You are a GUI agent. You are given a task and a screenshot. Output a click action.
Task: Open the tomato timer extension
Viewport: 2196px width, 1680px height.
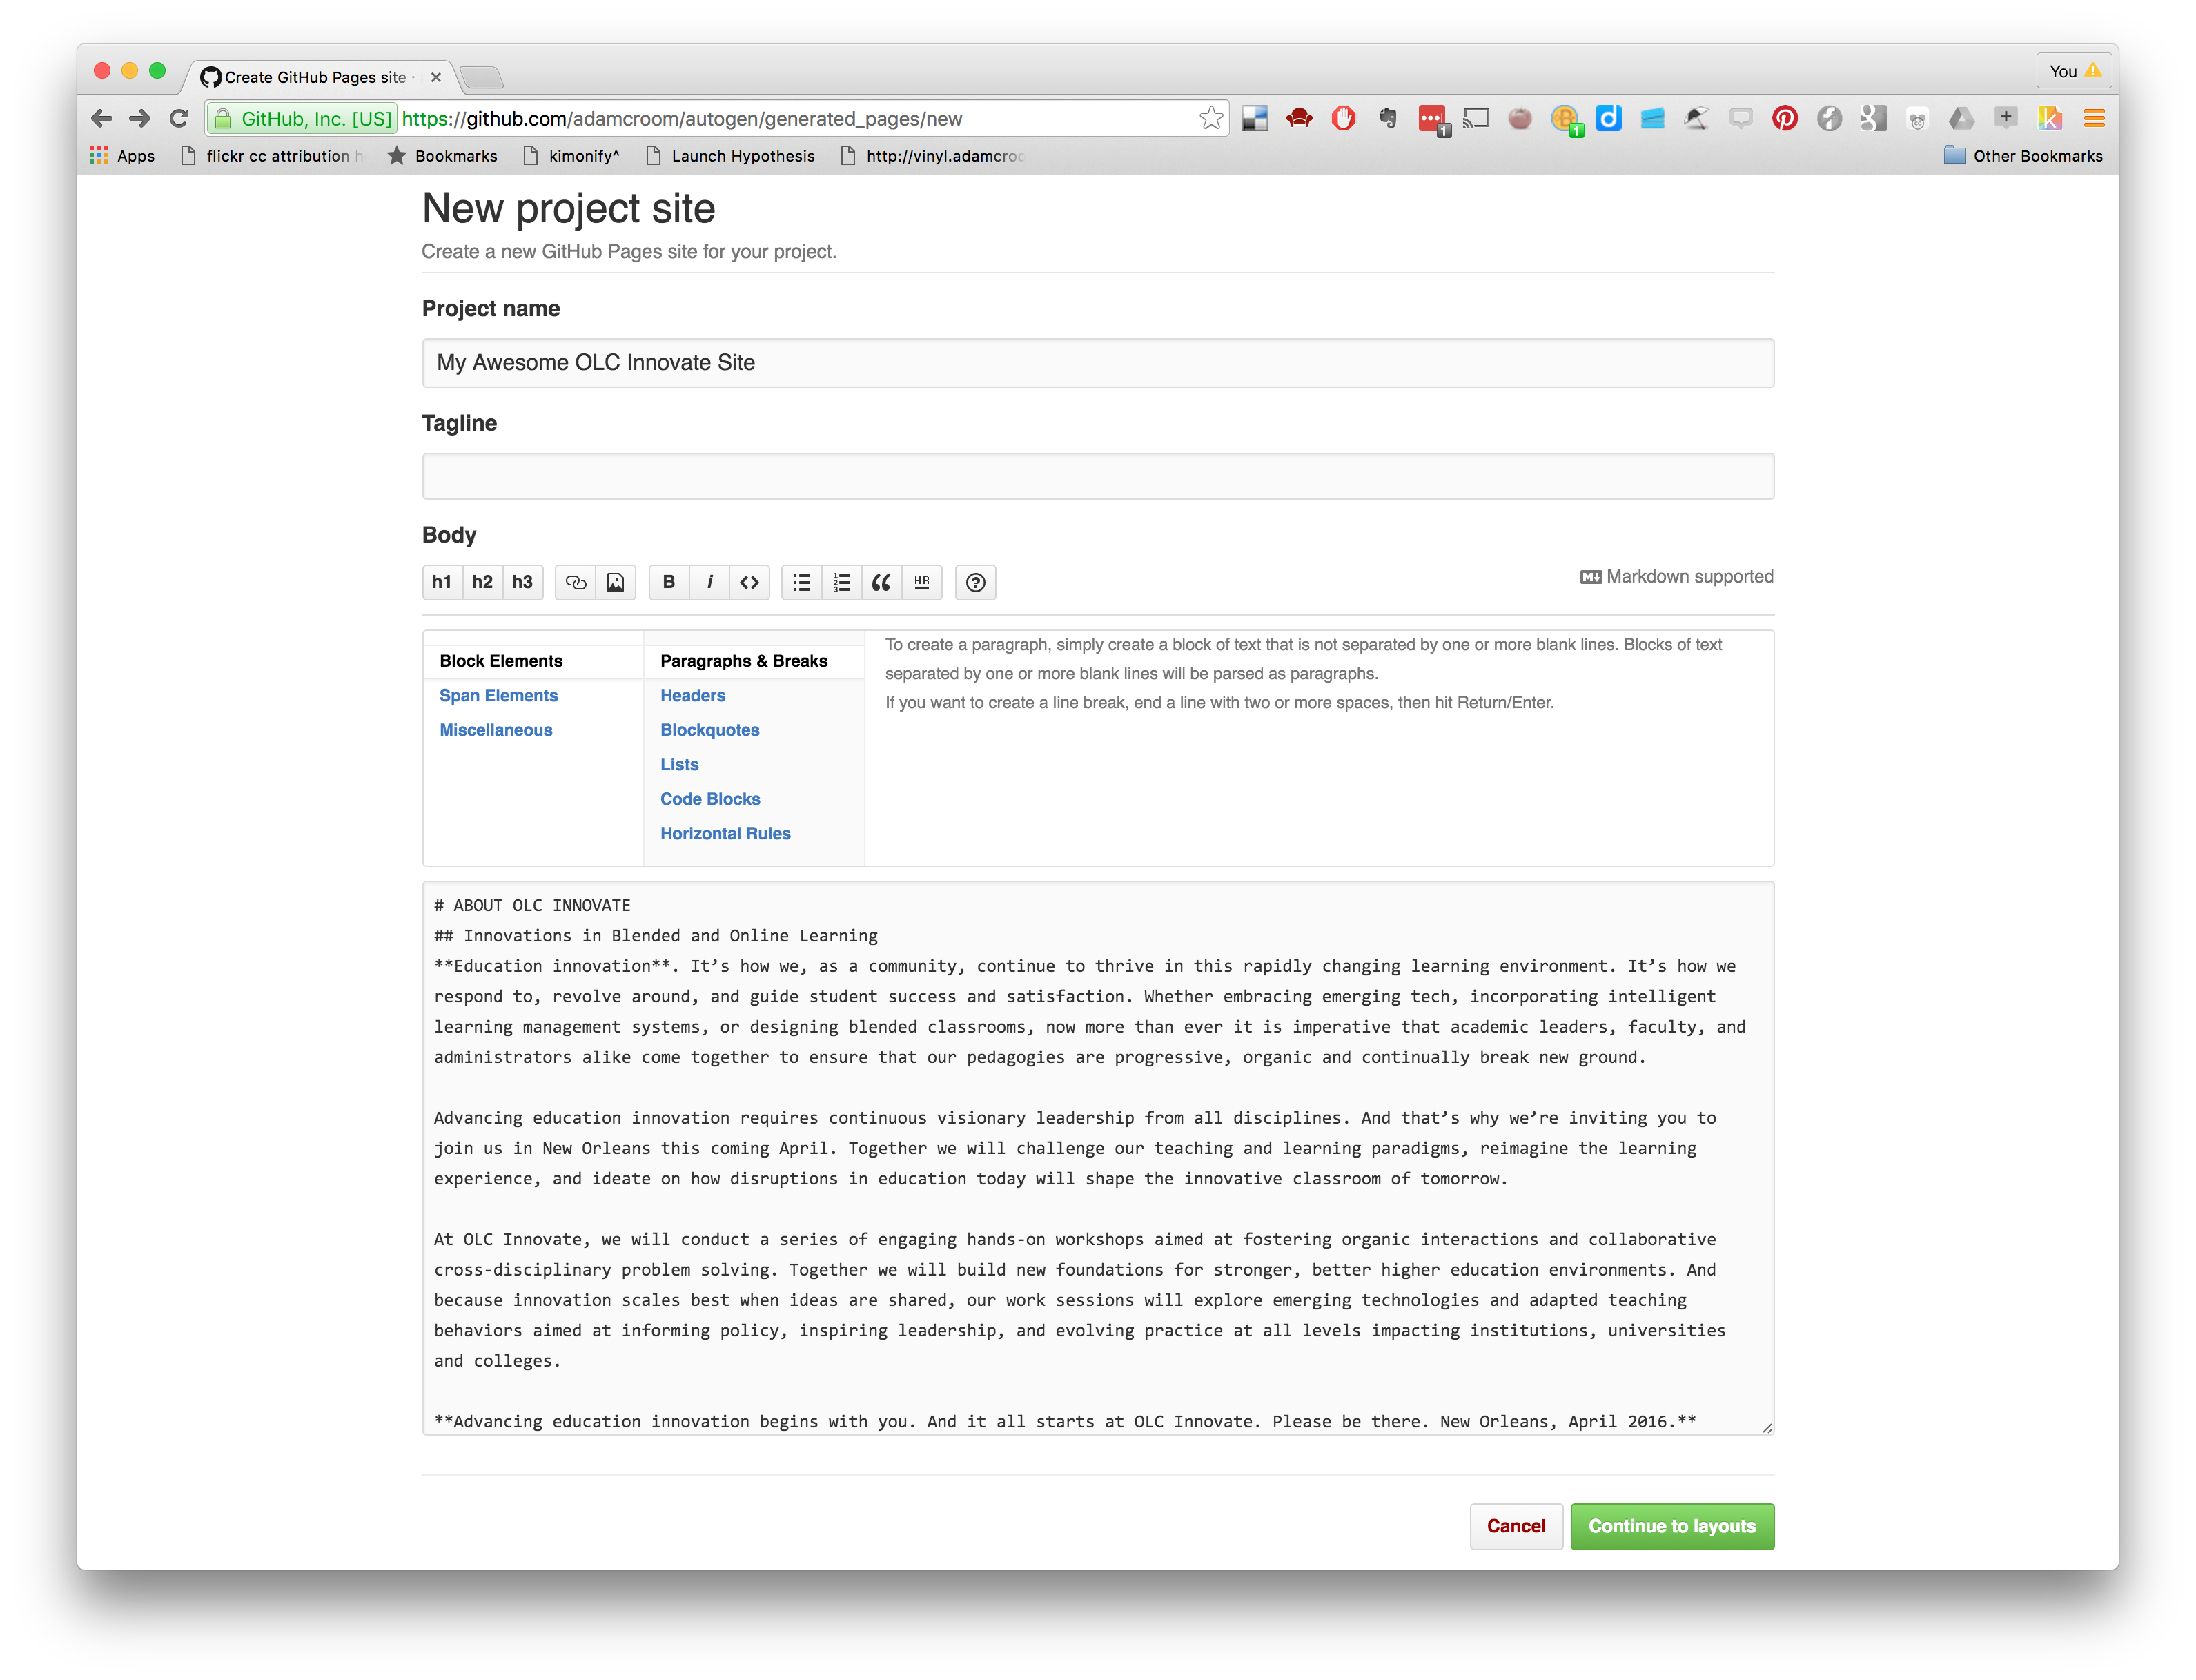[1520, 119]
